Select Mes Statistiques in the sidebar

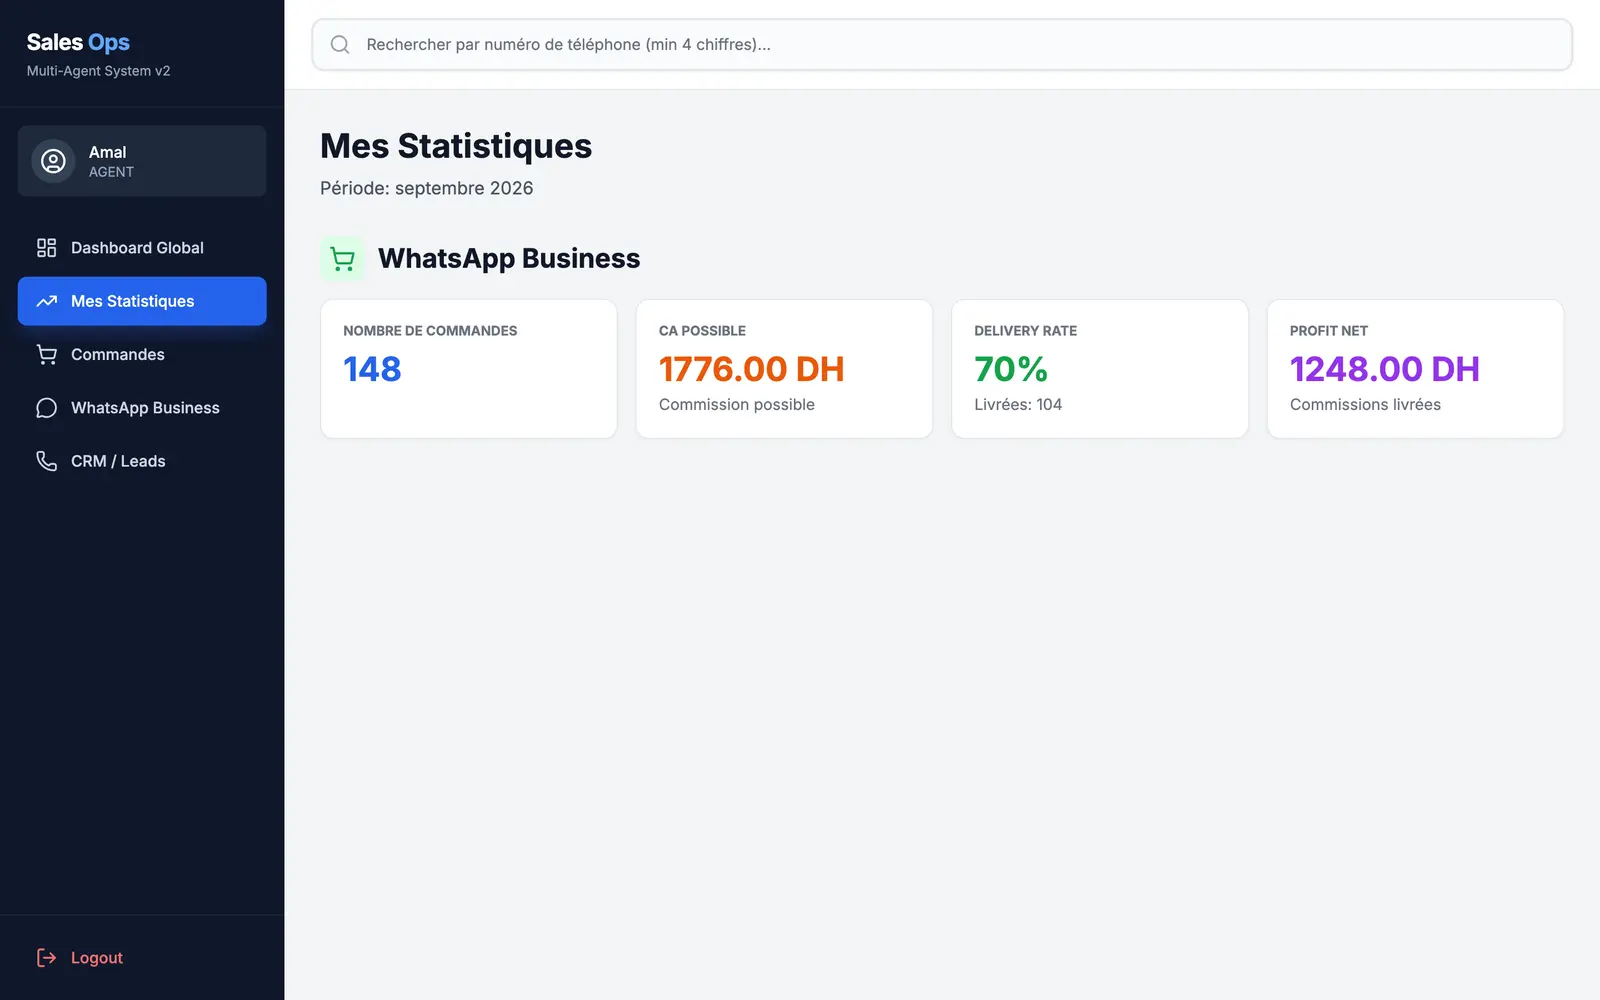[142, 301]
